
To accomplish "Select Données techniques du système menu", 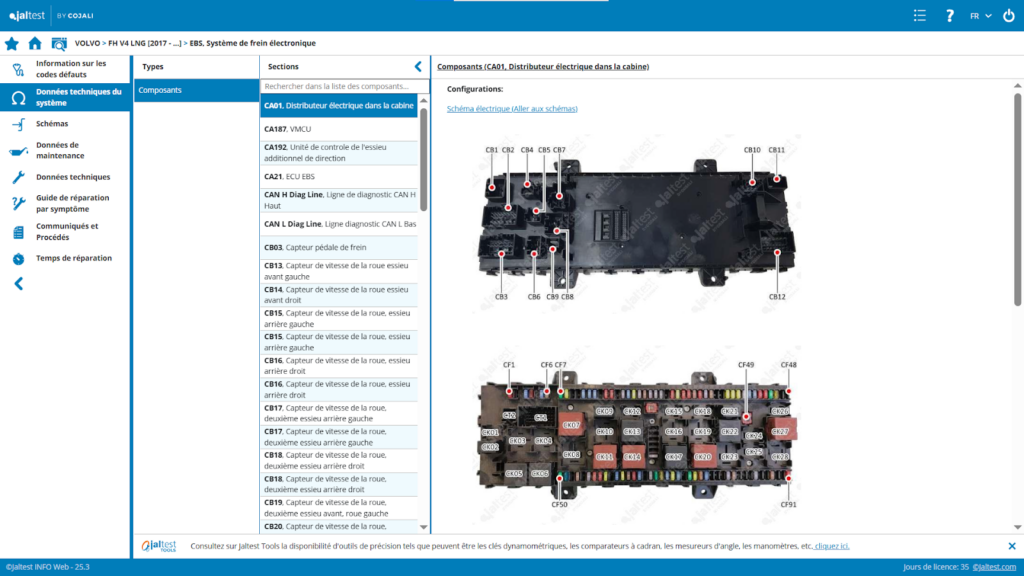I will (x=78, y=97).
